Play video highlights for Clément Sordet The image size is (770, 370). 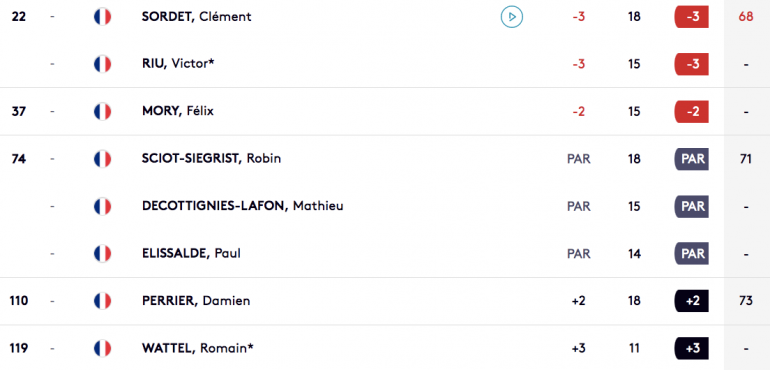coord(512,17)
